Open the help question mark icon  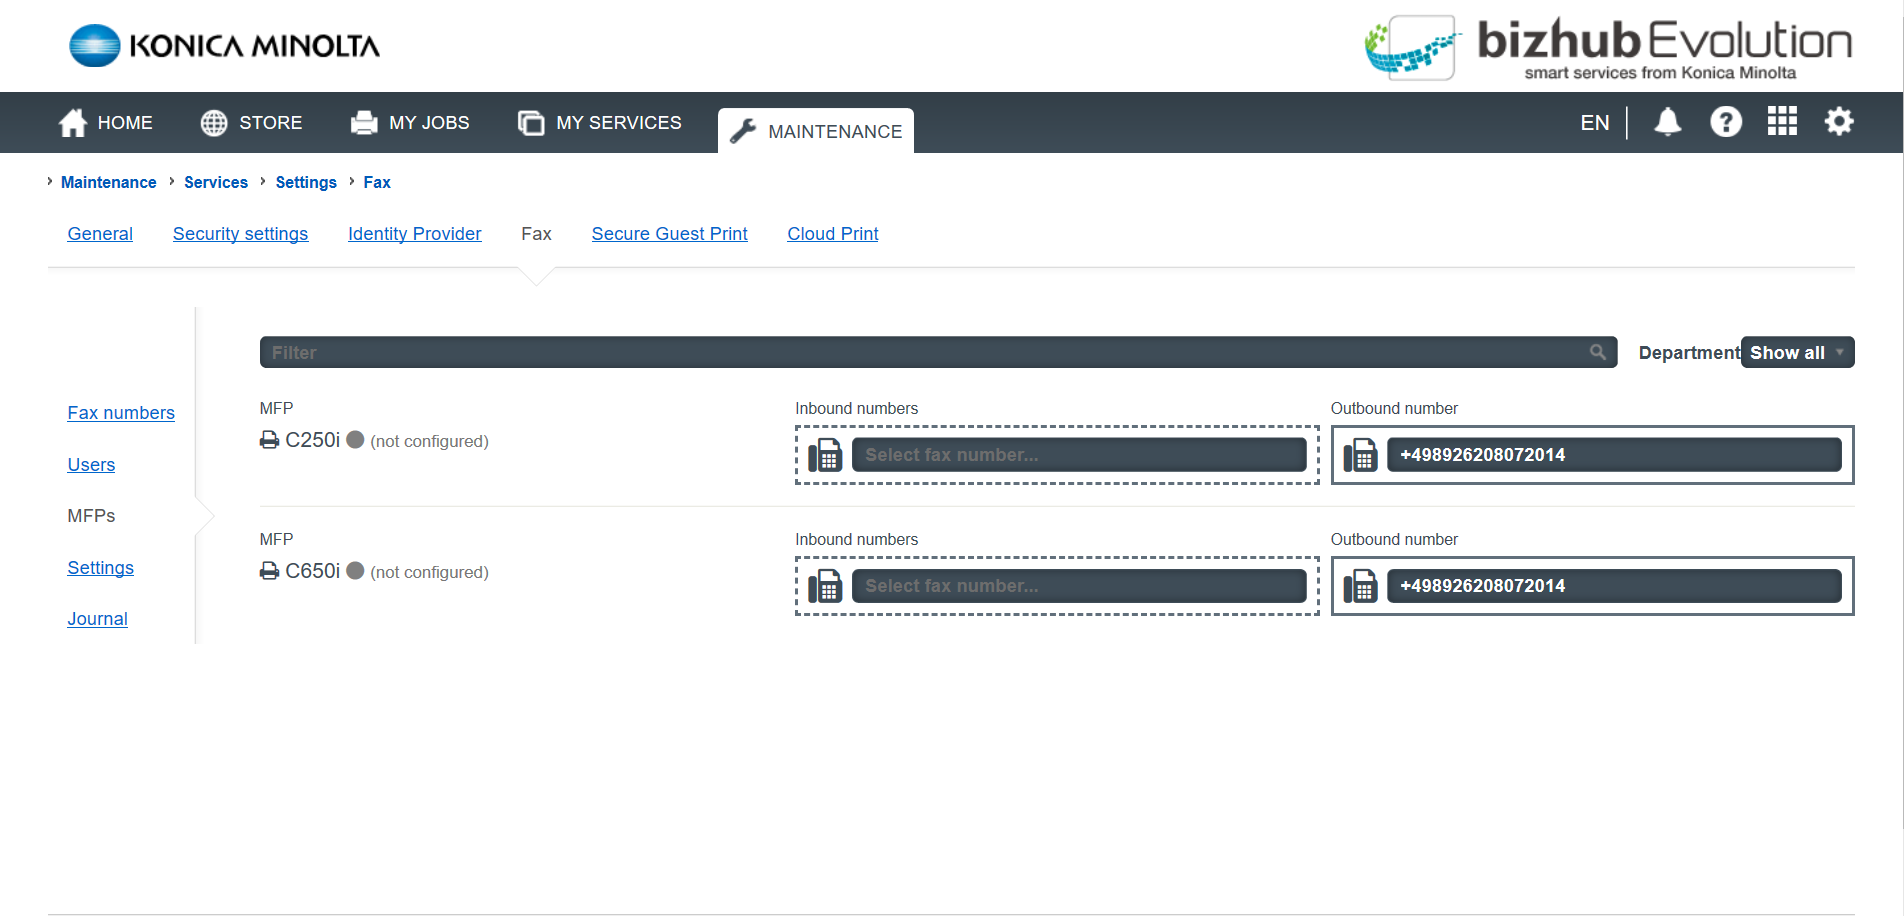[x=1725, y=122]
